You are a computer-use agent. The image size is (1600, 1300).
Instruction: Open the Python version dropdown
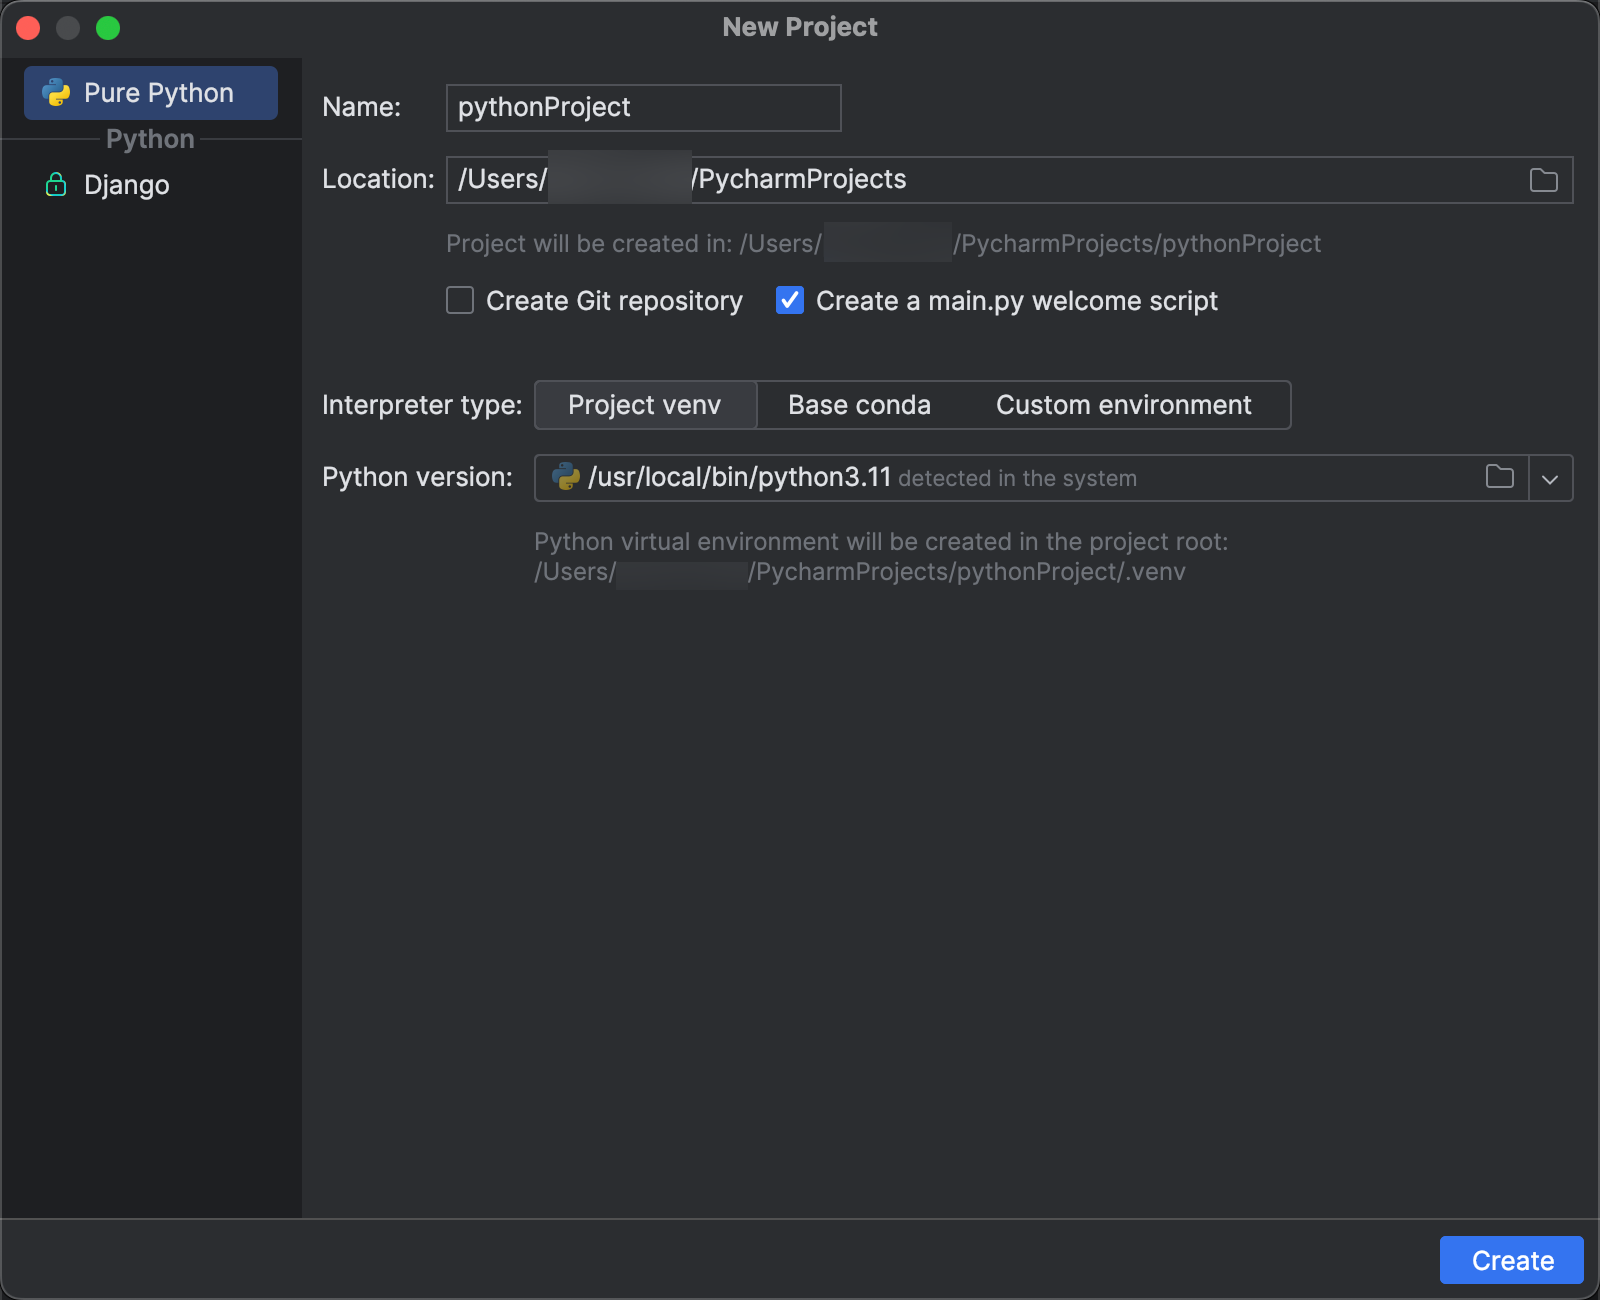(1551, 478)
